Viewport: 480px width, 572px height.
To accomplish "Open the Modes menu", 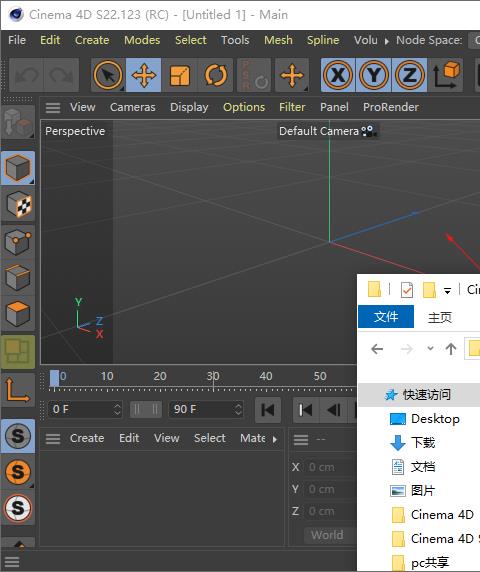I will [x=142, y=40].
